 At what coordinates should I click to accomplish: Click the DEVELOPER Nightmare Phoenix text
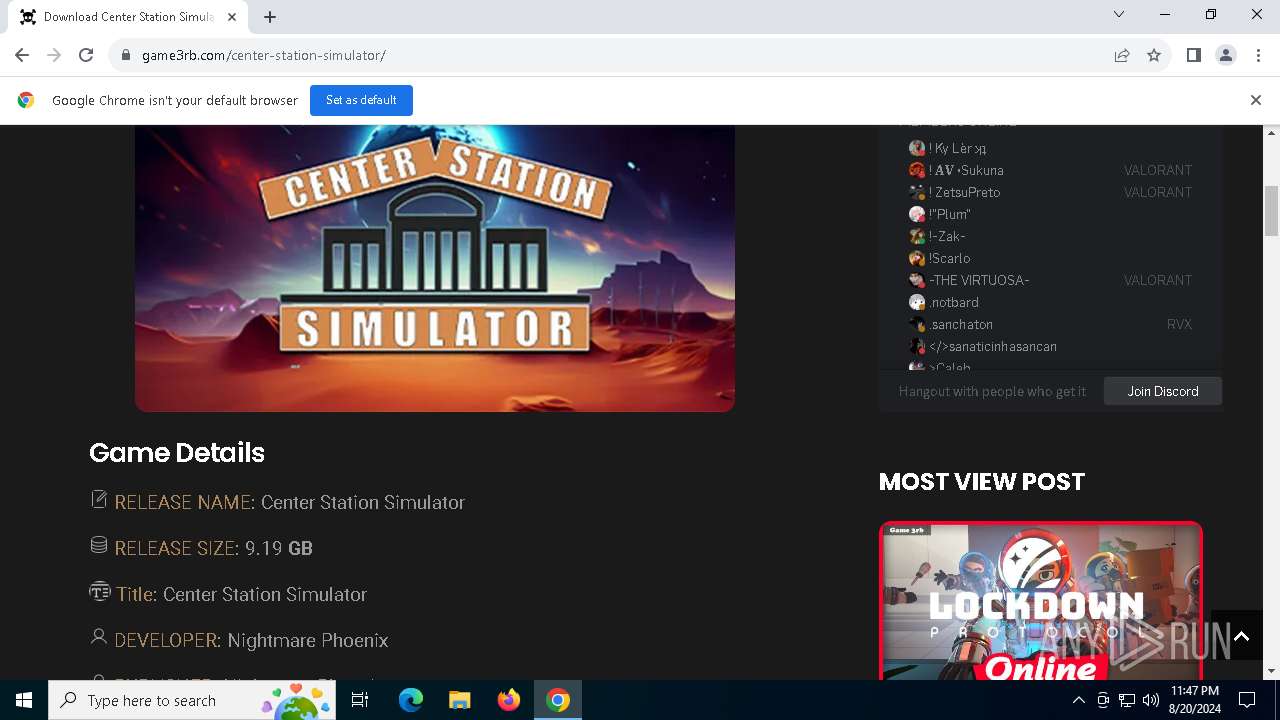tap(251, 640)
